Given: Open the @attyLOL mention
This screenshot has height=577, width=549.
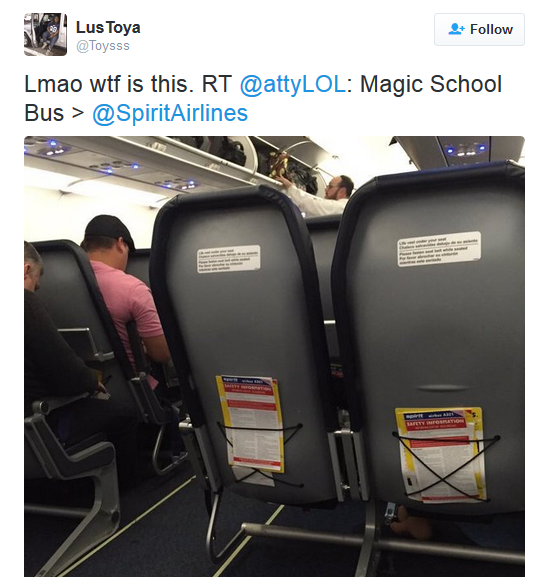Looking at the screenshot, I should 293,84.
